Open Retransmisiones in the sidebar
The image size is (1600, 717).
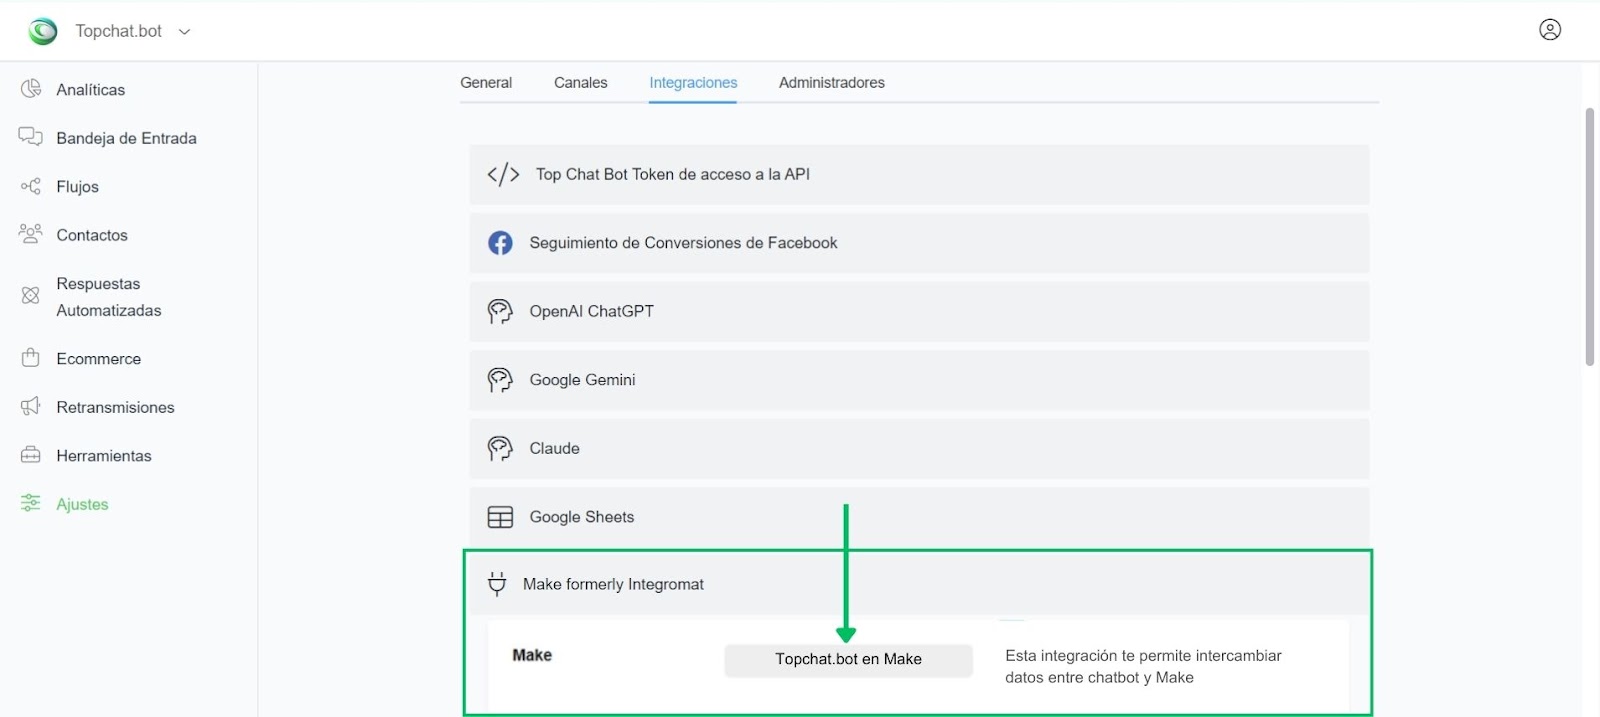(115, 407)
